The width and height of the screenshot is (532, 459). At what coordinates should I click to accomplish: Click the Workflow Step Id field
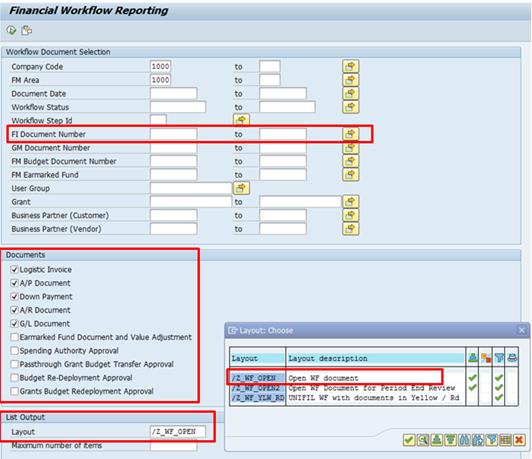[x=158, y=120]
